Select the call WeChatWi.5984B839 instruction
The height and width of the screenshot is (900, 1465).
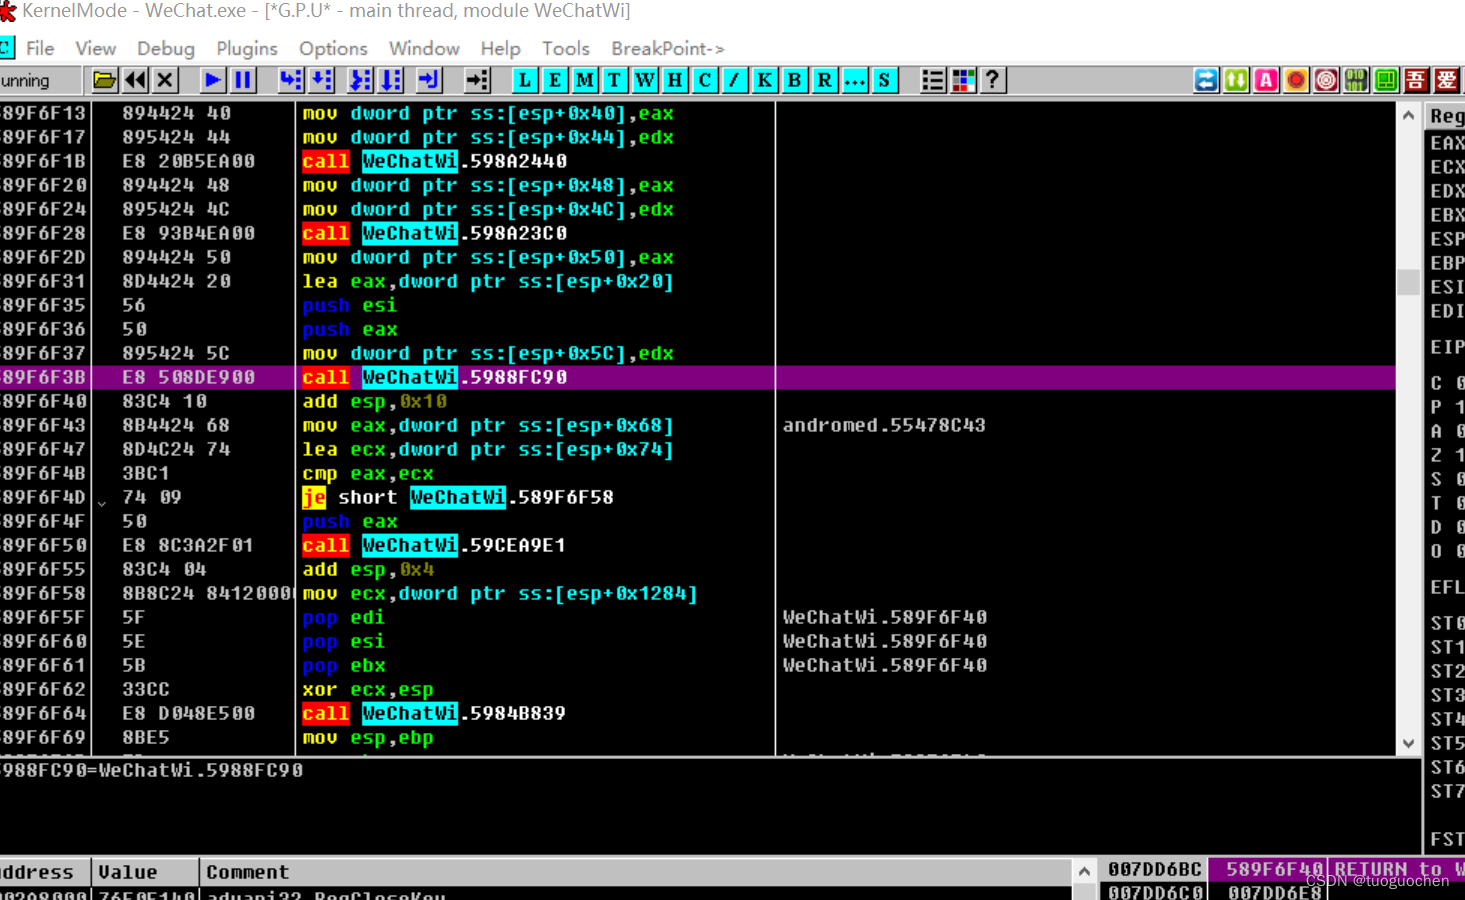pyautogui.click(x=435, y=713)
